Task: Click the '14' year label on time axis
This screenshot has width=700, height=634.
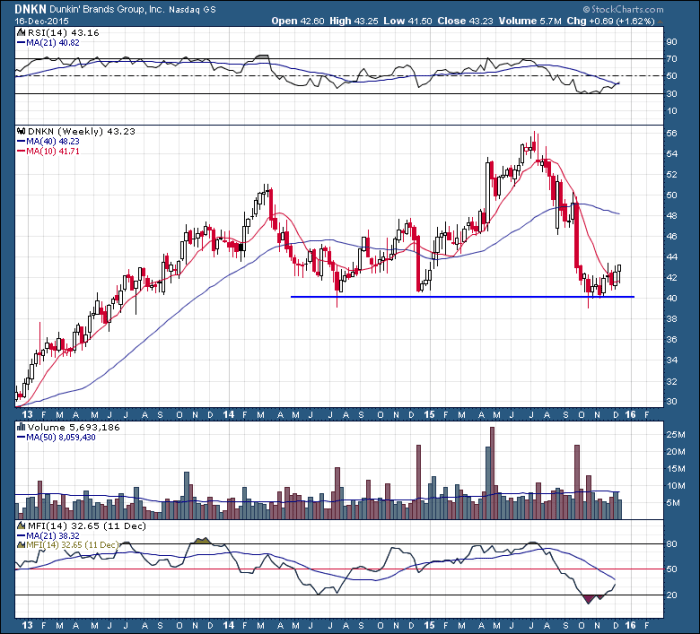Action: 228,412
